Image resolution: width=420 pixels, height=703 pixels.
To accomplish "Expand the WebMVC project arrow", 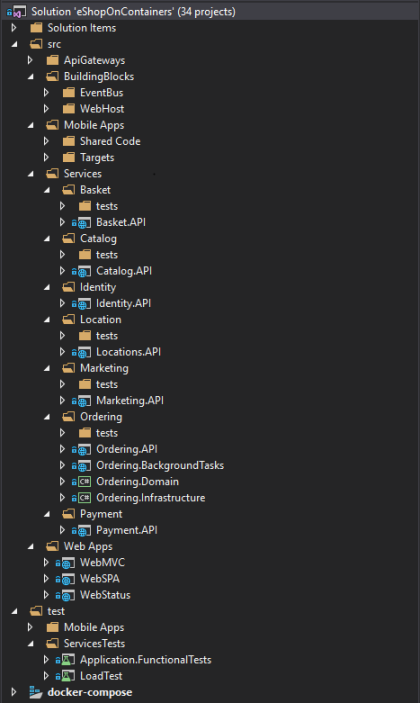I will click(46, 563).
